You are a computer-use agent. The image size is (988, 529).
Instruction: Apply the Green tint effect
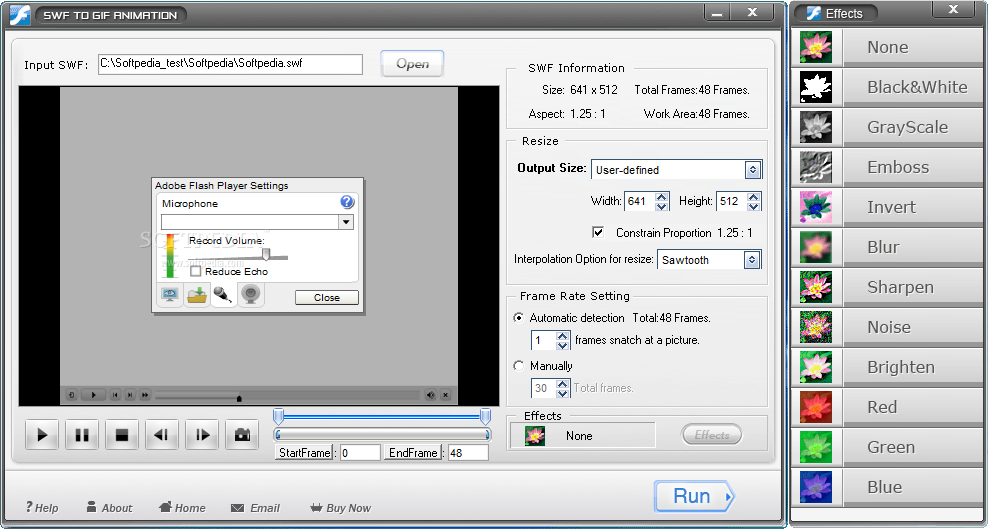[887, 447]
